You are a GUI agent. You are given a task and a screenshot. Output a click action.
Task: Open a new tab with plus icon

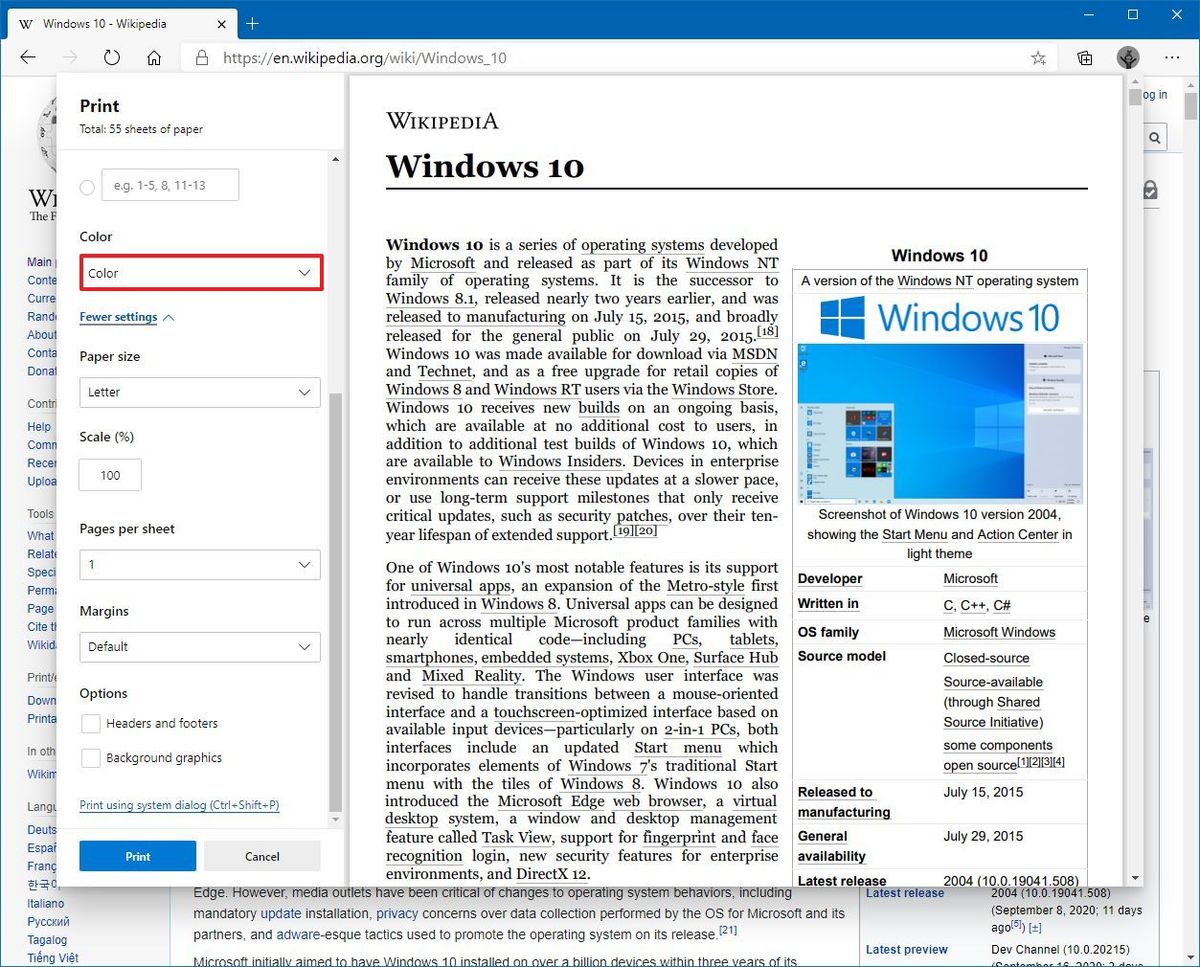pos(252,23)
